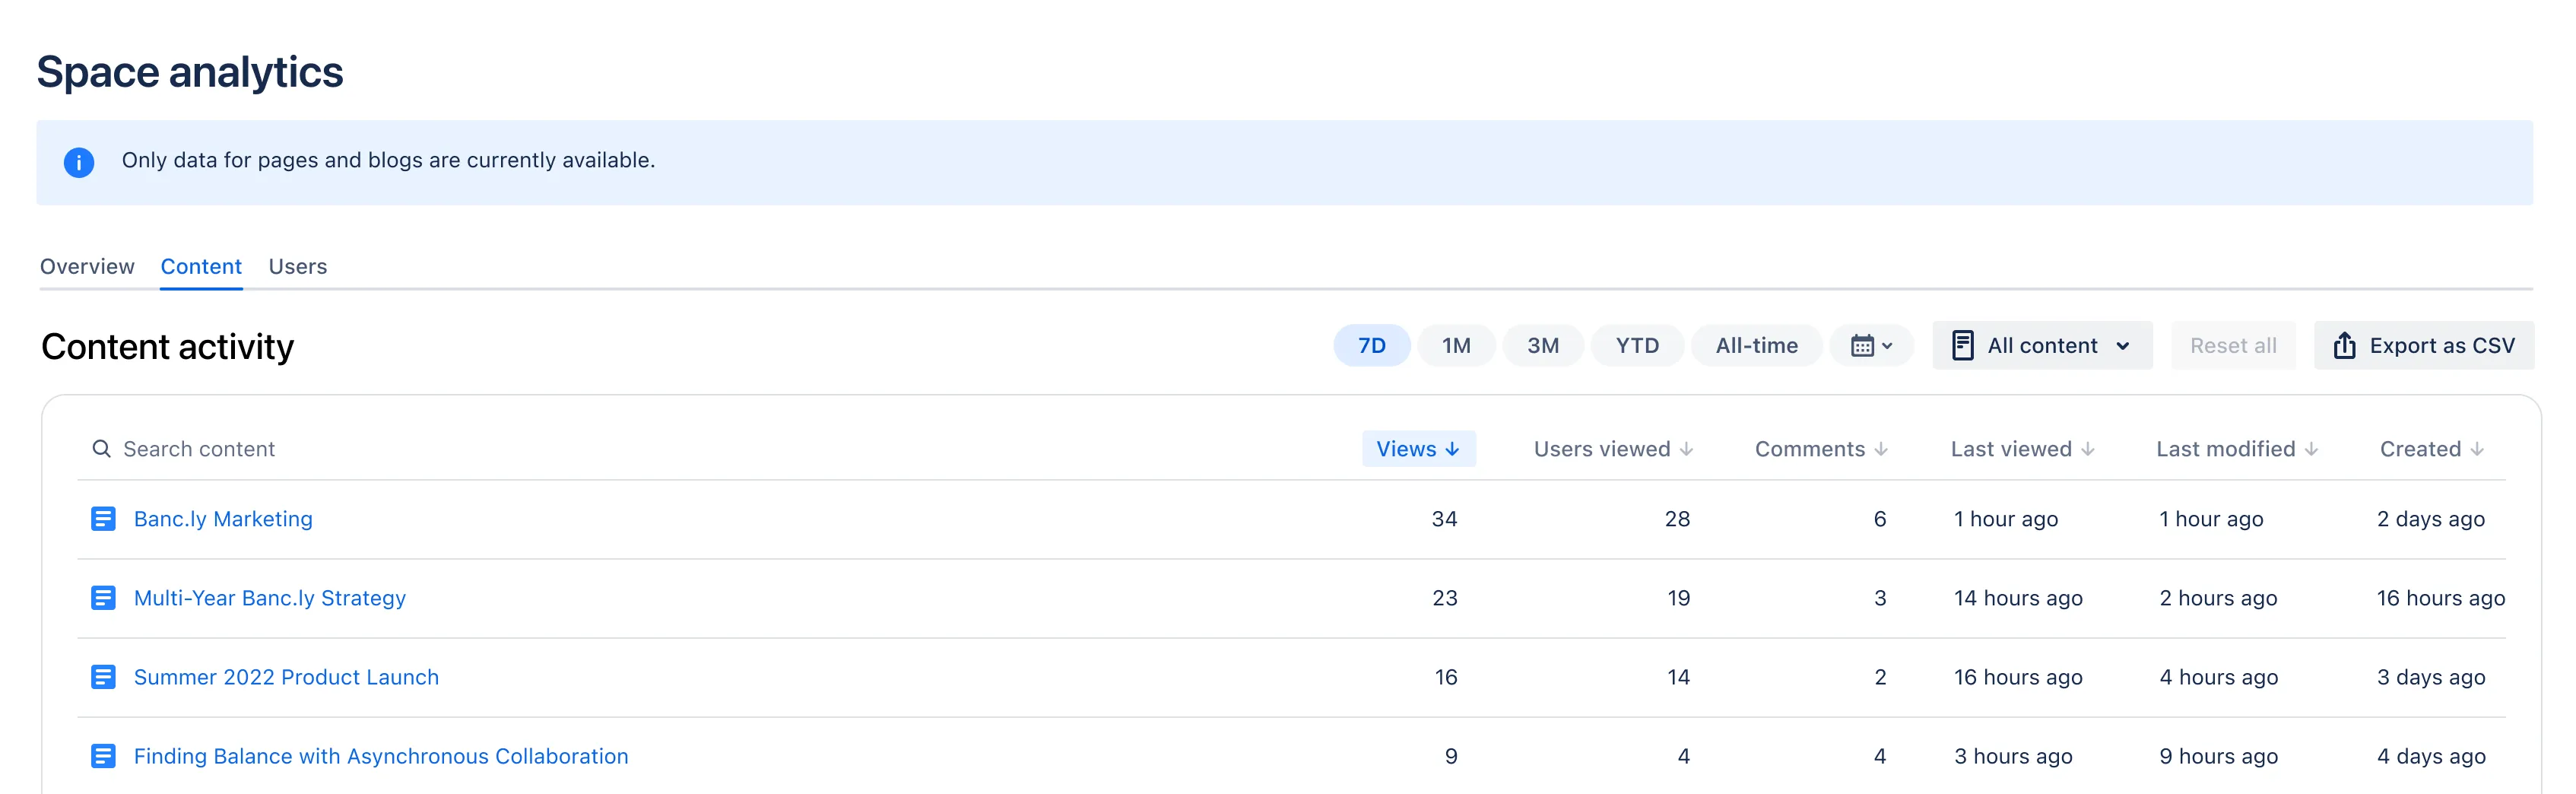2576x794 pixels.
Task: Click the Space analytics heading
Action: [x=190, y=72]
